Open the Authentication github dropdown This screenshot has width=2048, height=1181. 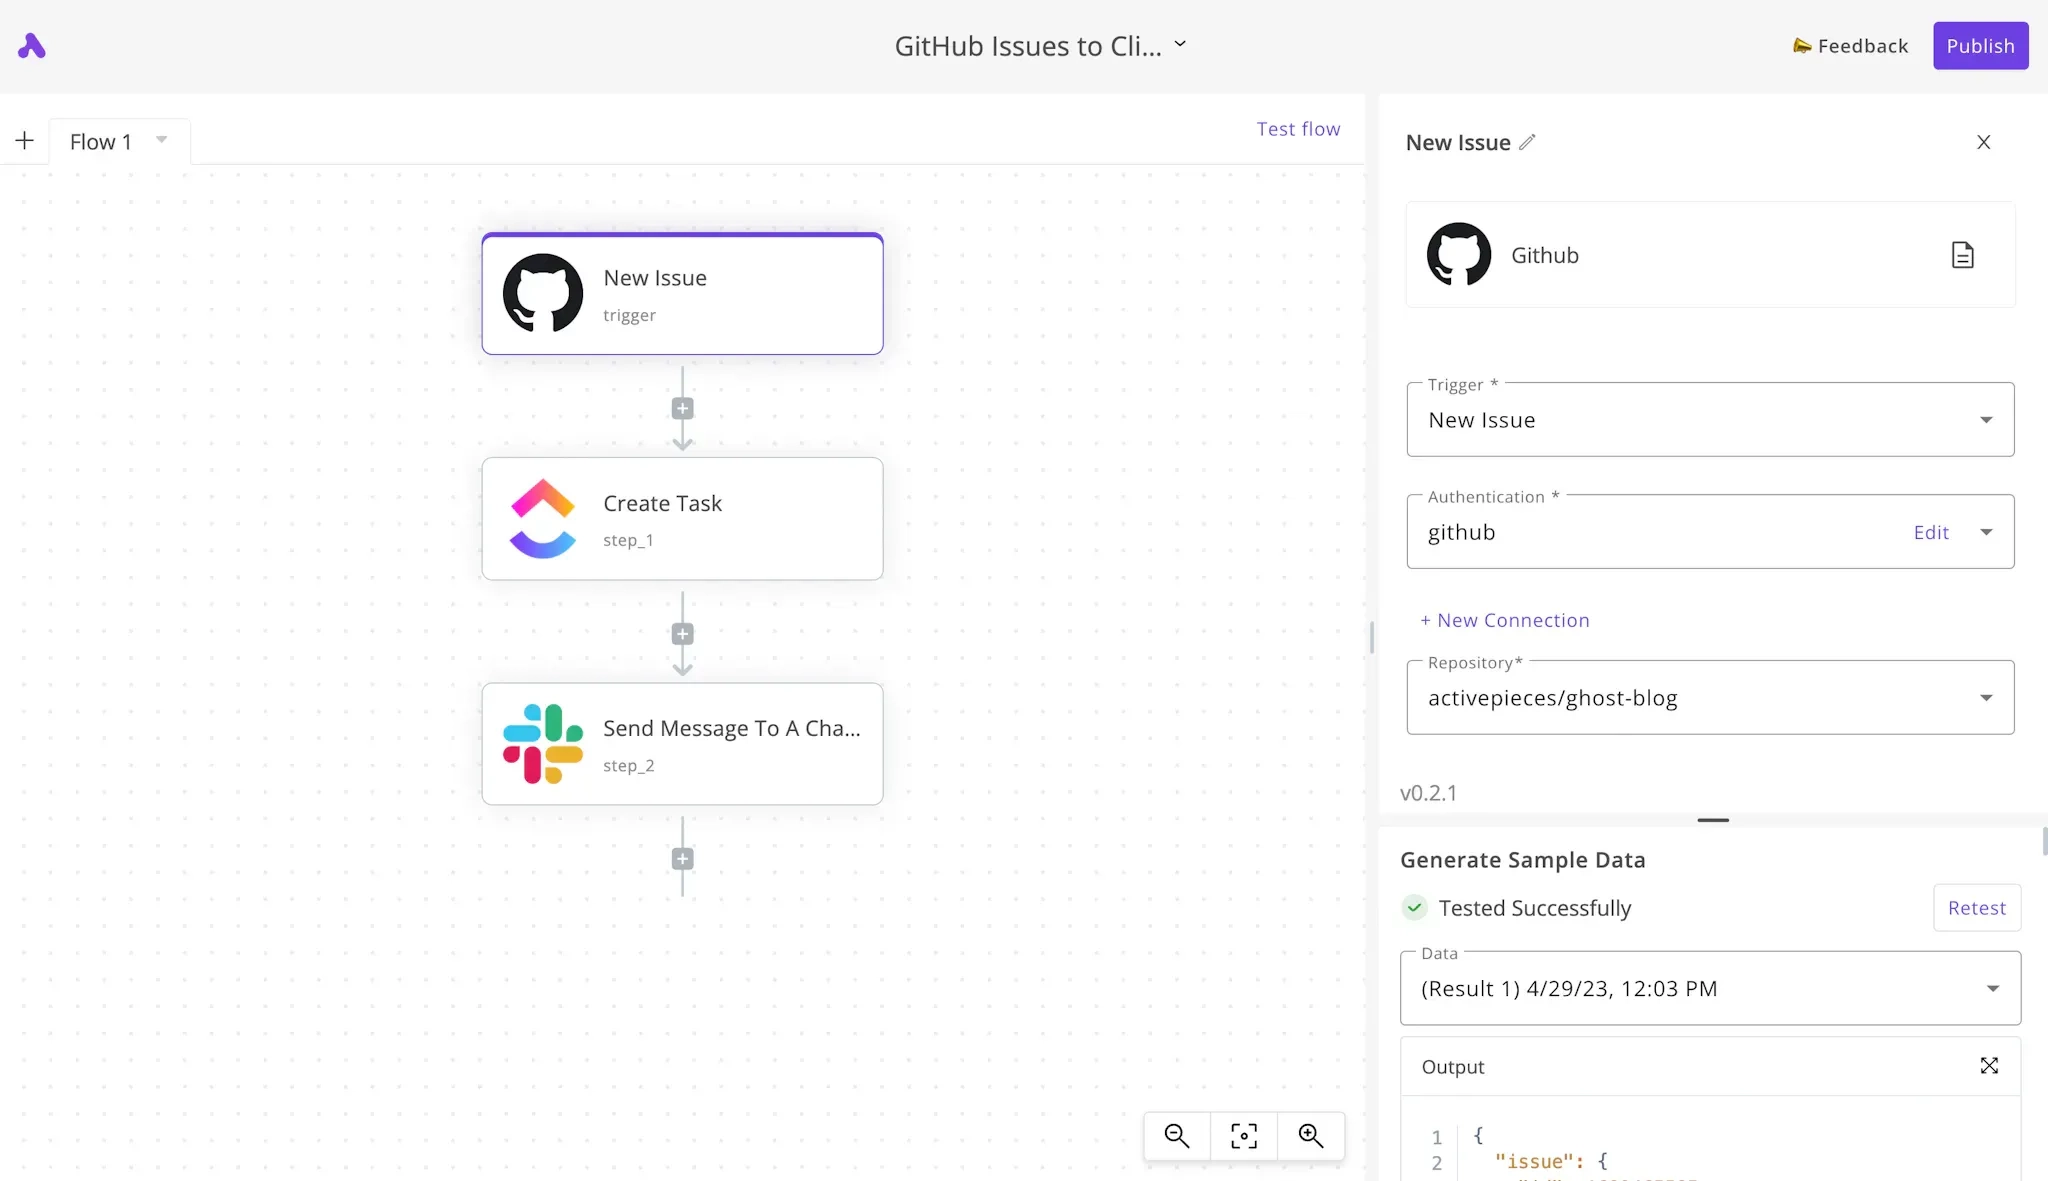(1710, 532)
